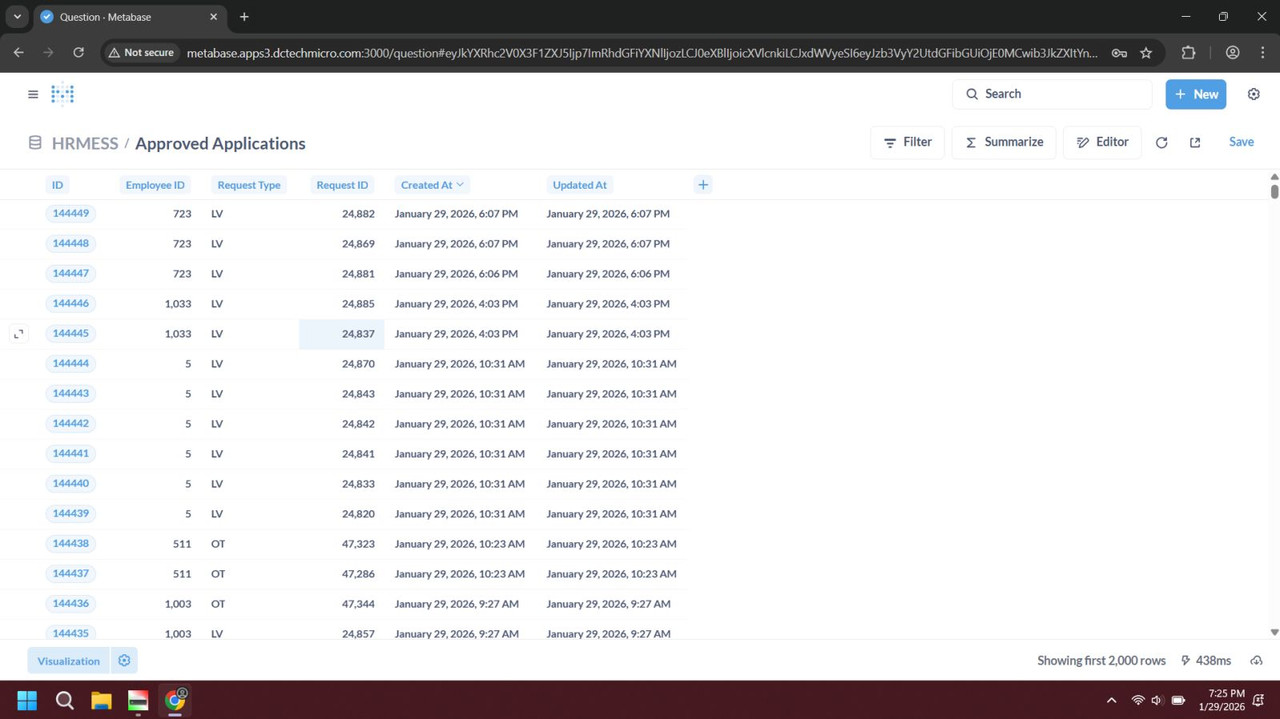The height and width of the screenshot is (719, 1280).
Task: Open visualization settings gear icon
Action: 124,660
